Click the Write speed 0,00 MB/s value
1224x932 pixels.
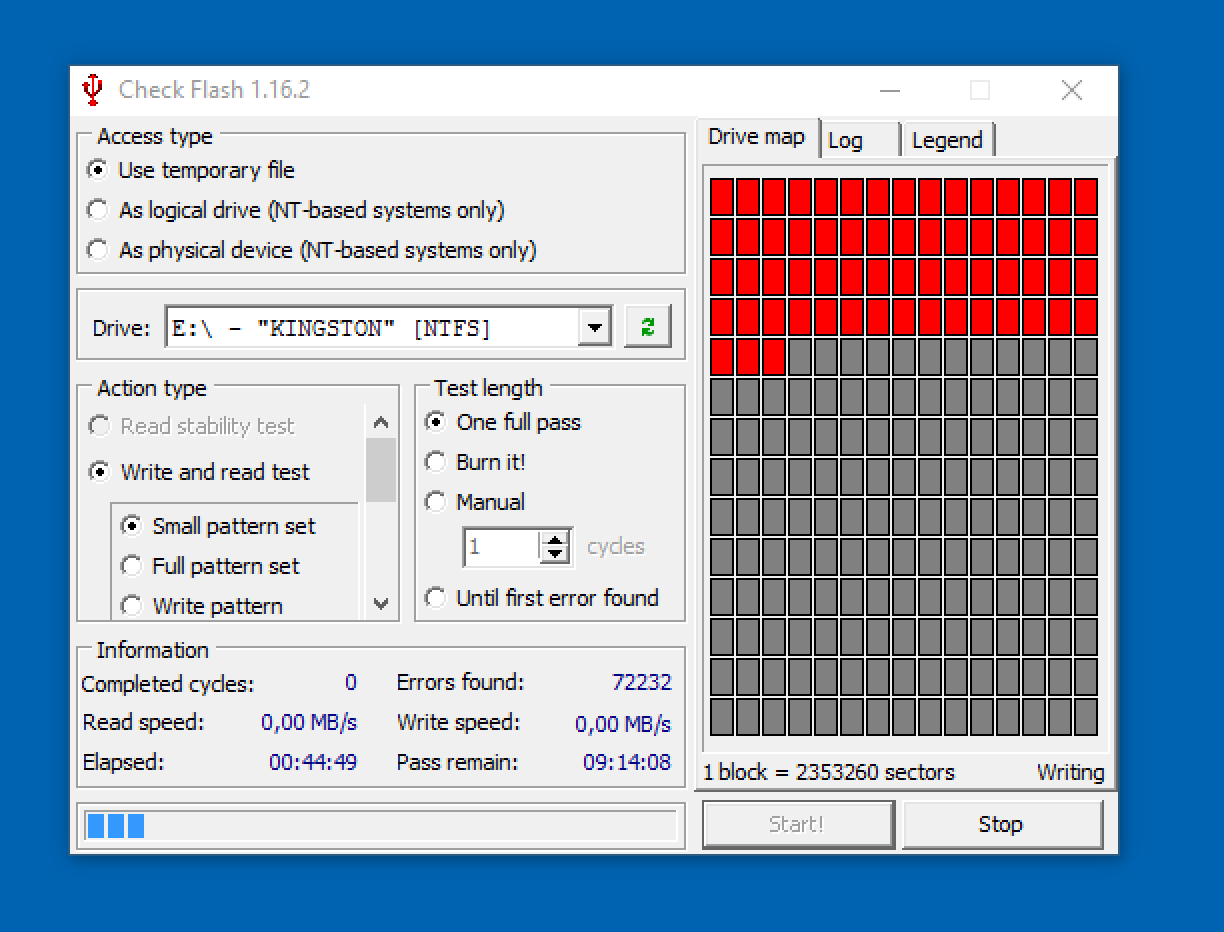point(623,724)
